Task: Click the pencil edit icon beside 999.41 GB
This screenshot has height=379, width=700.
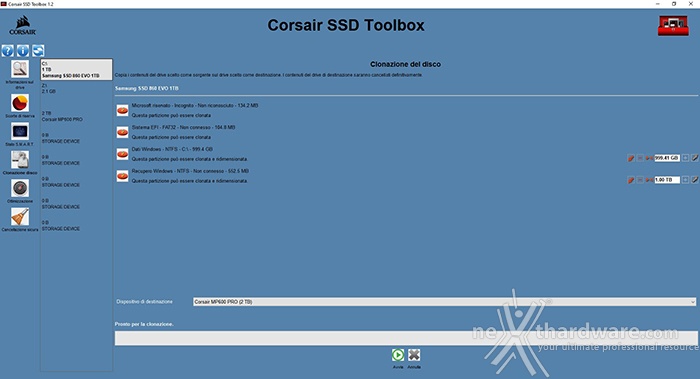Action: click(x=695, y=158)
